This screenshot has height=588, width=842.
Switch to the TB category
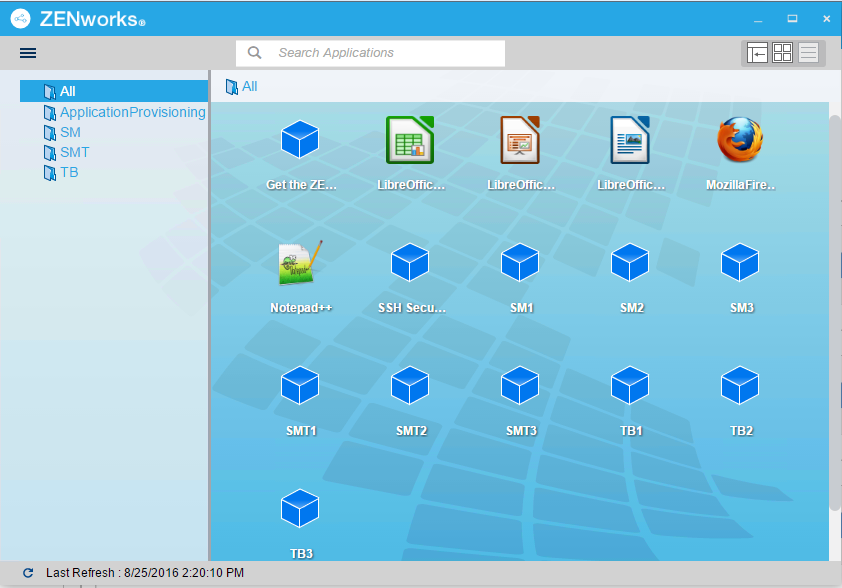[69, 172]
